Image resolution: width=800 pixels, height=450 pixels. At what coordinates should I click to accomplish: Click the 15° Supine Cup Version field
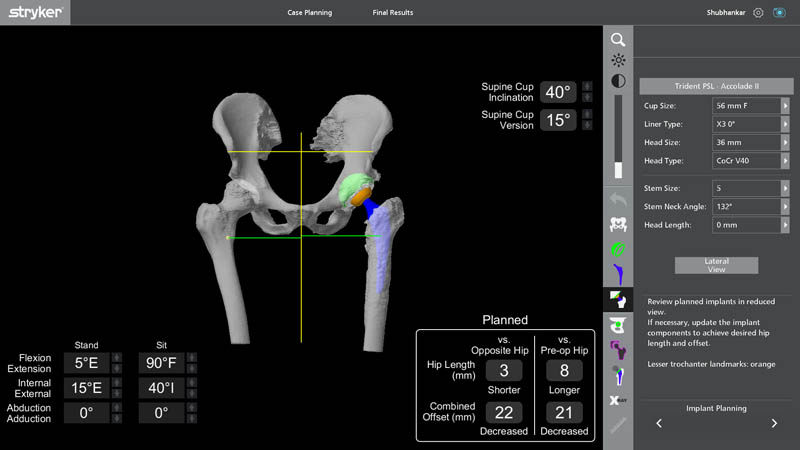coord(558,120)
